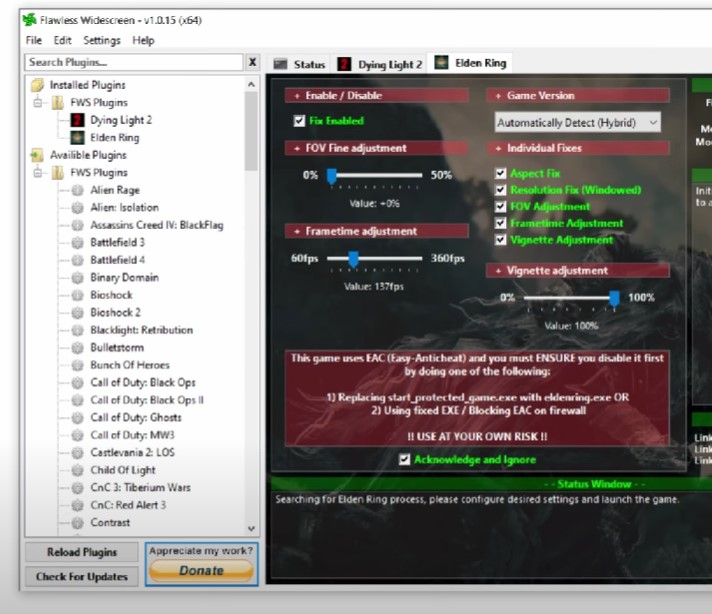
Task: Switch to the Dying Light 2 tab
Action: 381,64
